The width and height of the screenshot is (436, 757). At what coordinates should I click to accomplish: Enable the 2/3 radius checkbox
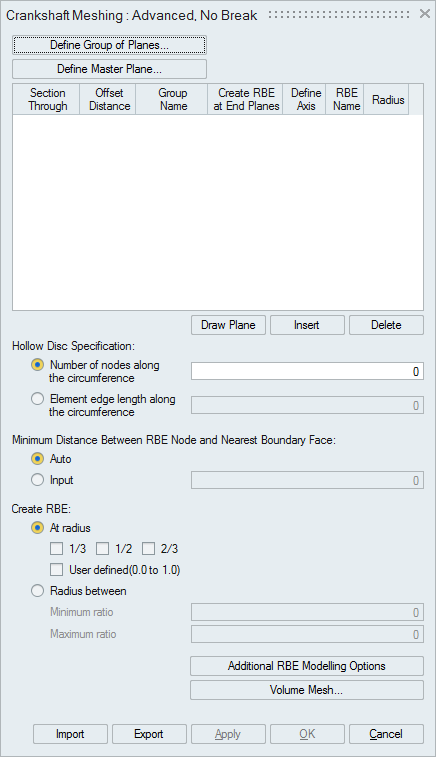[148, 549]
